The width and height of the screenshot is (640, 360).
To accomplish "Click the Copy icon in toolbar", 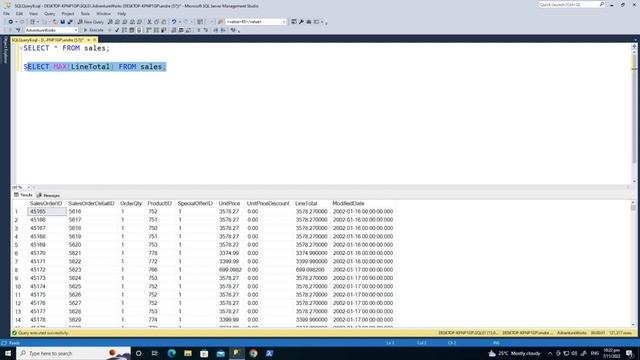I will [x=157, y=22].
